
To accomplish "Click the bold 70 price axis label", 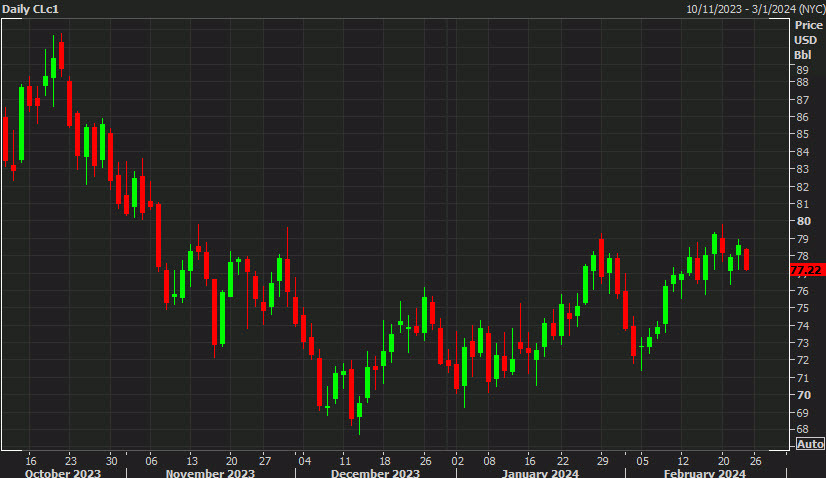I will 803,395.
